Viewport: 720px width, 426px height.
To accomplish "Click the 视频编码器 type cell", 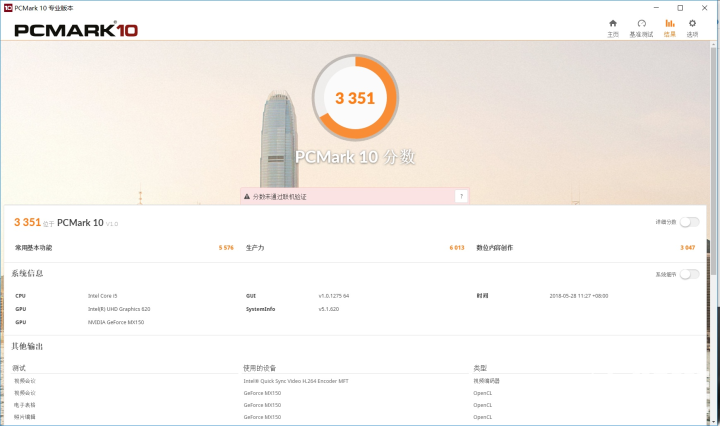I will tap(486, 381).
